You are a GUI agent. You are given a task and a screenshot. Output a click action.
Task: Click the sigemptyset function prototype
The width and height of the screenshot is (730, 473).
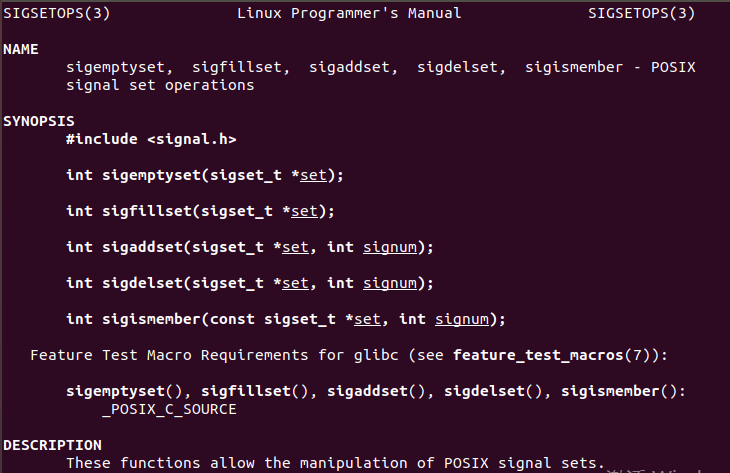[x=205, y=176]
